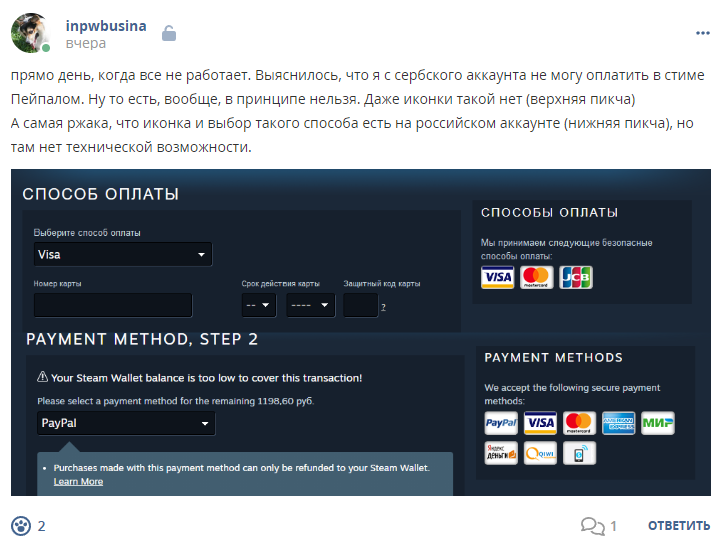Click the mobile payment phone icon
The image size is (725, 539).
coord(579,453)
